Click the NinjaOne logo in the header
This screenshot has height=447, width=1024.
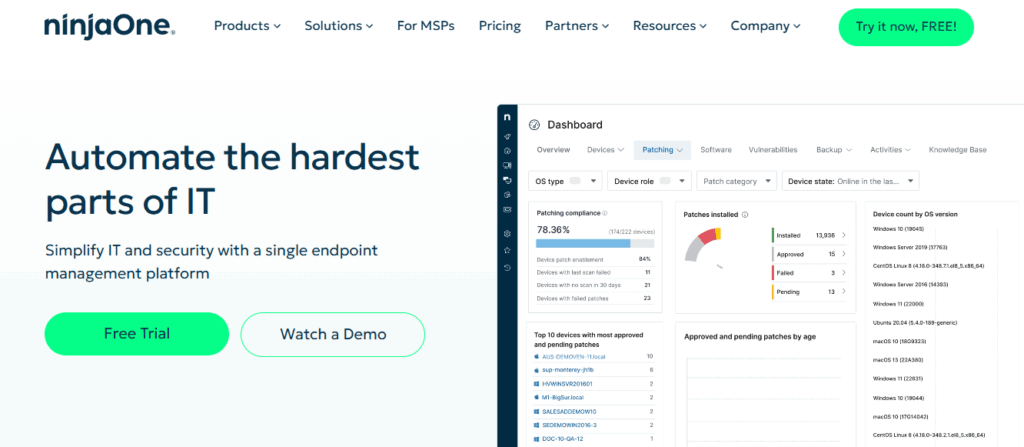click(x=110, y=27)
